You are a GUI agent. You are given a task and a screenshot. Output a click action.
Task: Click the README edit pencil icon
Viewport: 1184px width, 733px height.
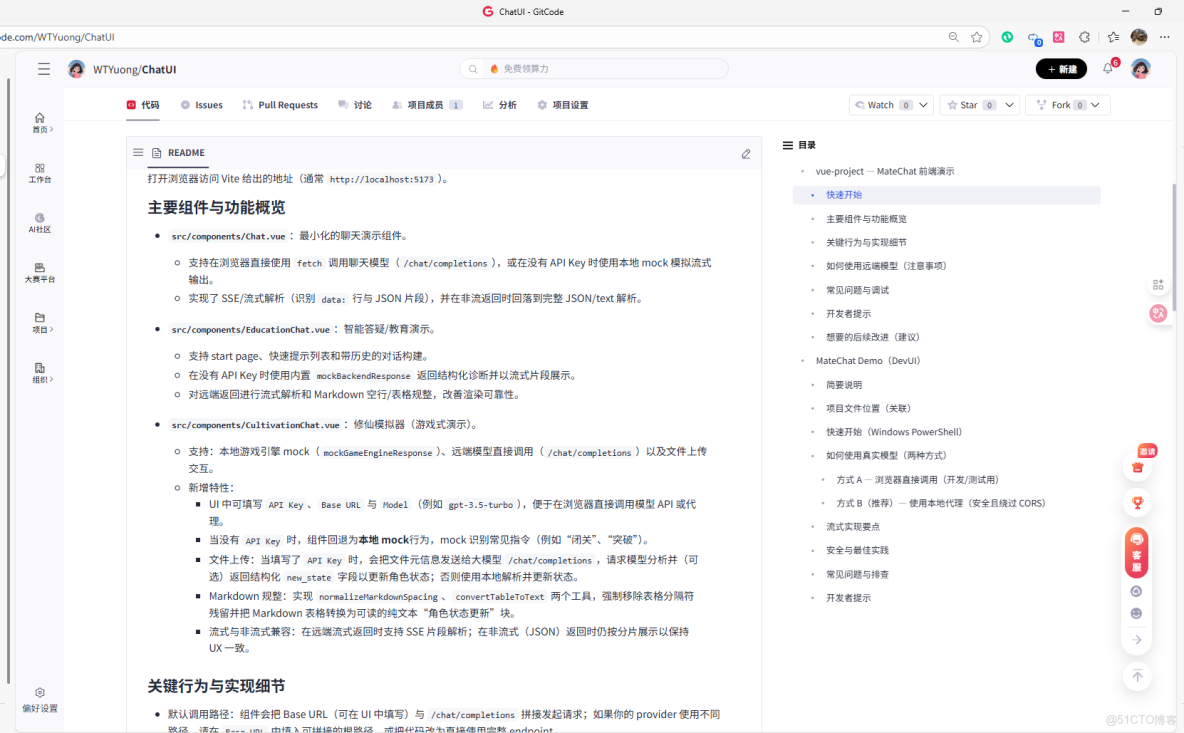745,154
